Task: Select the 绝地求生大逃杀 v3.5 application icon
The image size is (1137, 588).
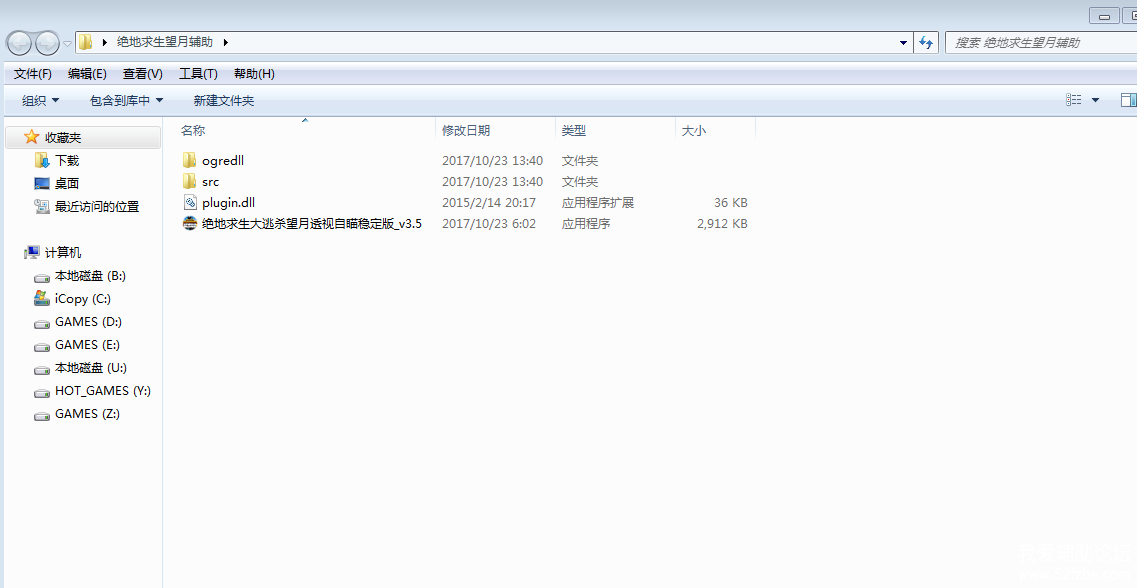Action: pyautogui.click(x=189, y=223)
